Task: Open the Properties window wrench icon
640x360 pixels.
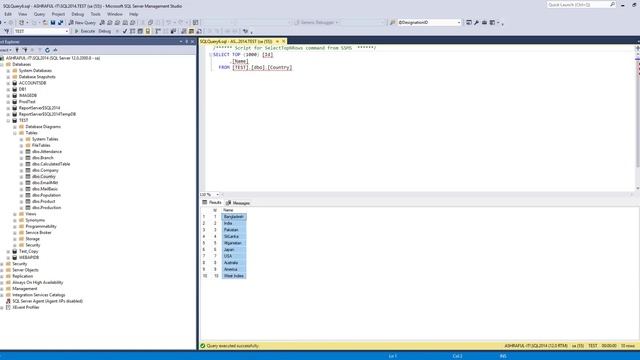Action: pos(476,22)
